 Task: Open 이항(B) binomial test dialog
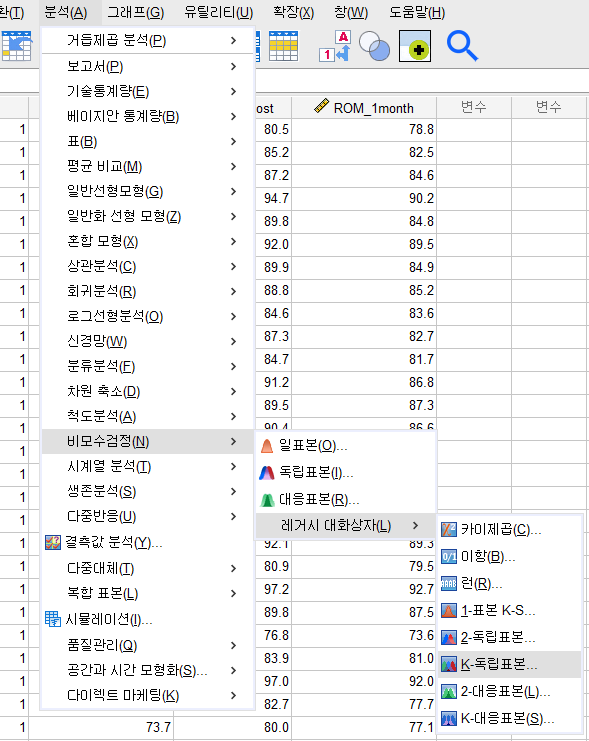click(x=510, y=556)
